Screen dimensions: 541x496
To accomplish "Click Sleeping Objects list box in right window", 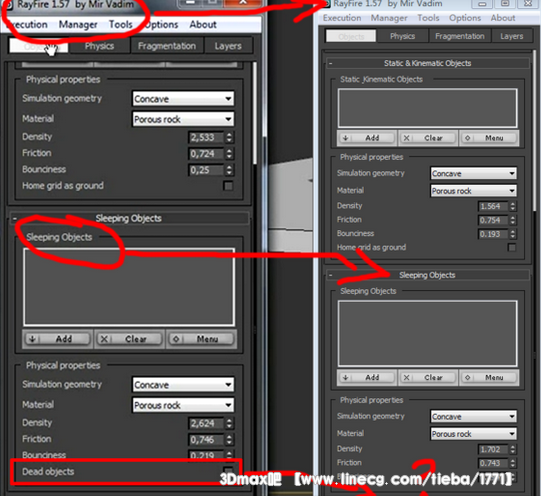I will click(428, 333).
